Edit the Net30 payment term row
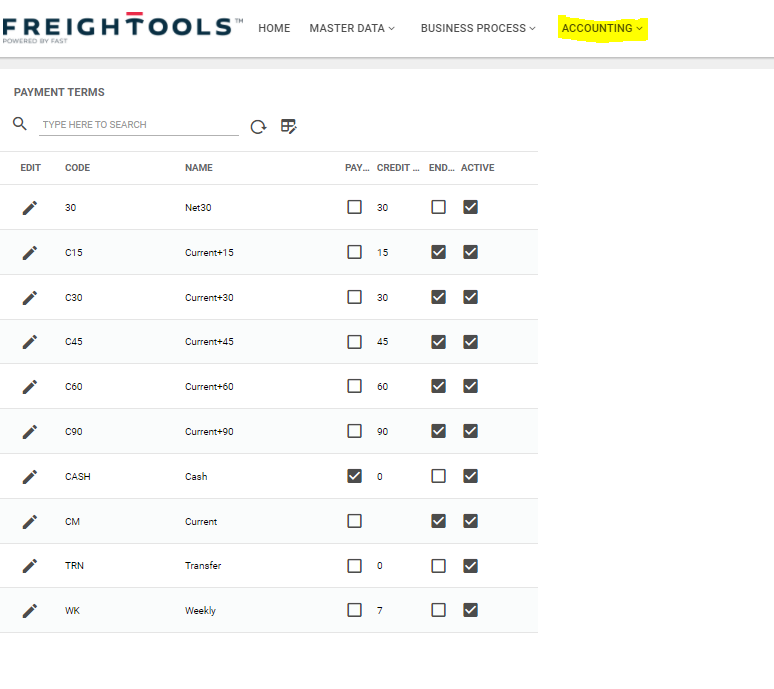The height and width of the screenshot is (689, 774). tap(30, 208)
